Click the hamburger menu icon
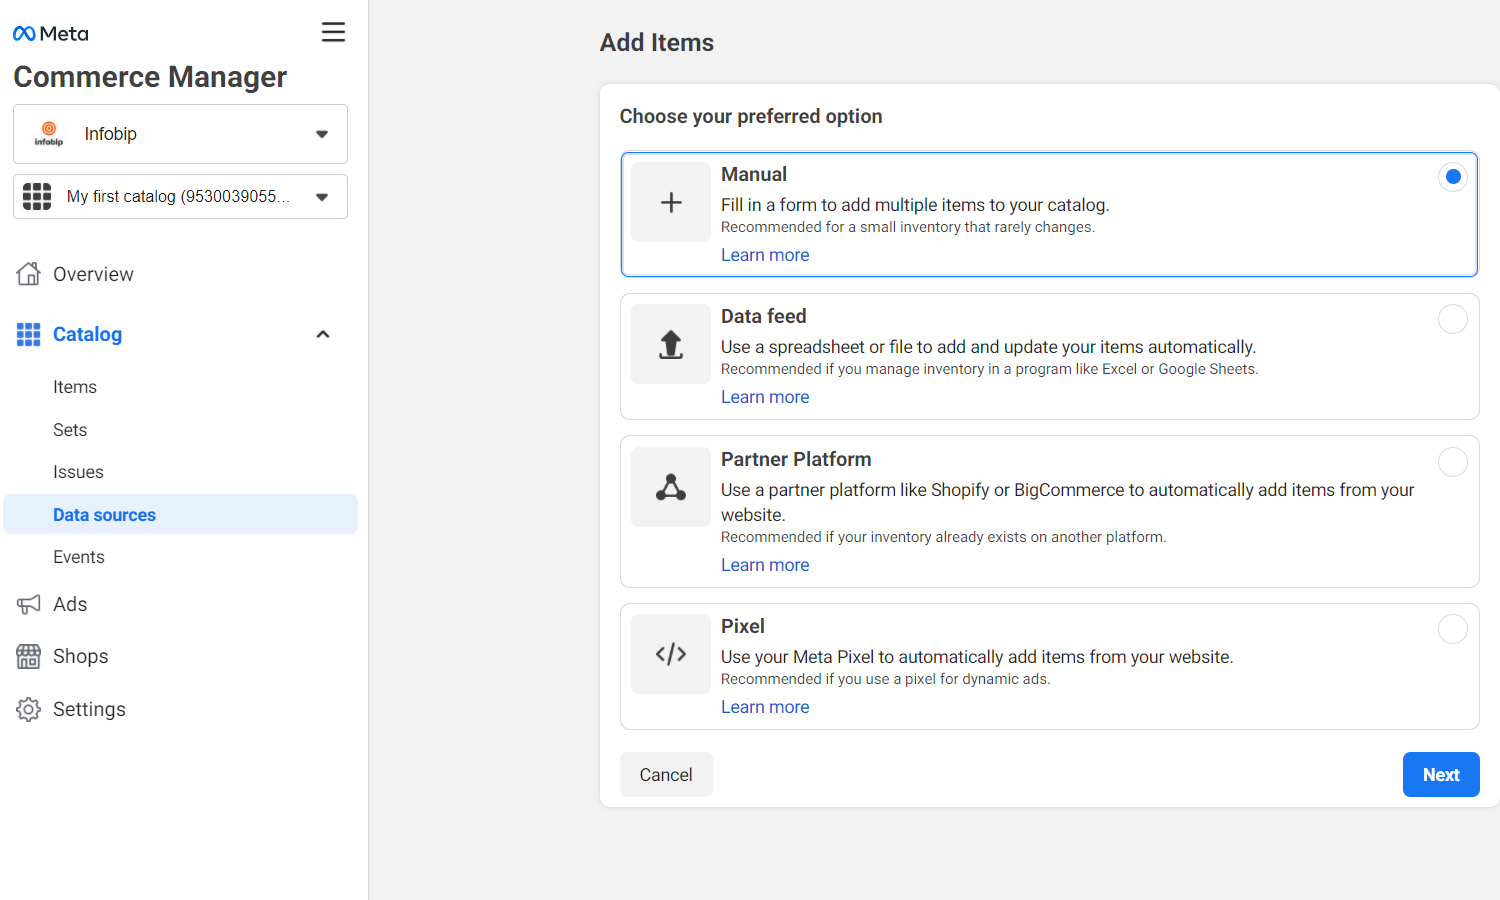Image resolution: width=1500 pixels, height=900 pixels. 333,32
